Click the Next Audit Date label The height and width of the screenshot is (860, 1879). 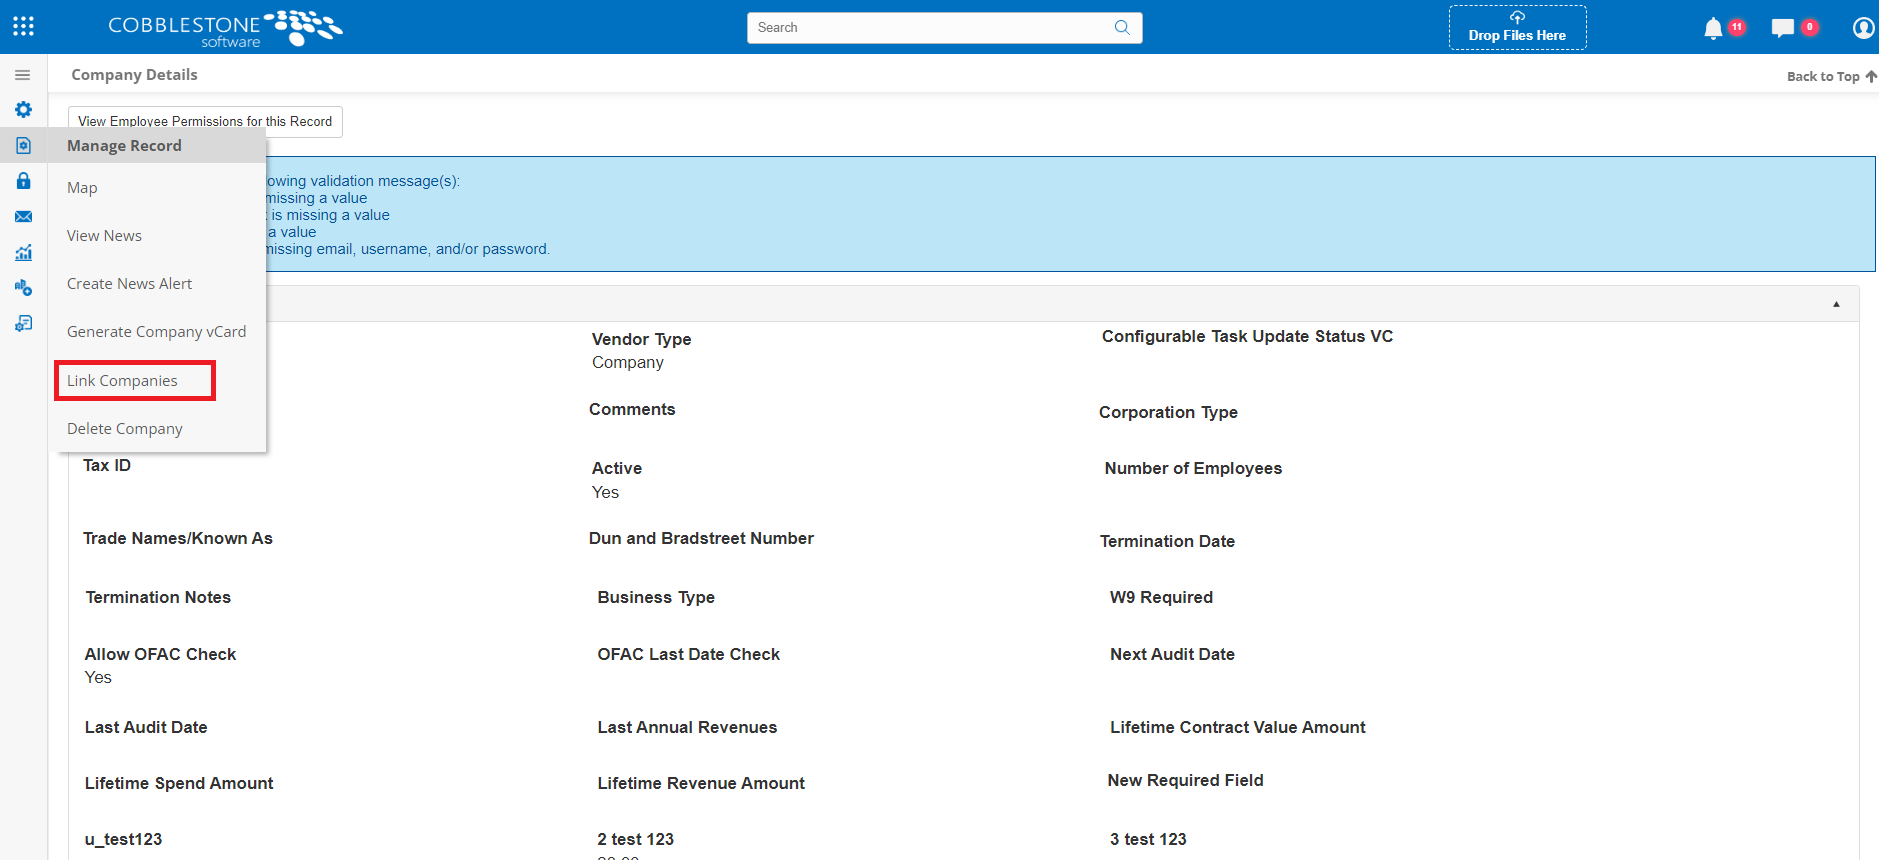point(1172,655)
